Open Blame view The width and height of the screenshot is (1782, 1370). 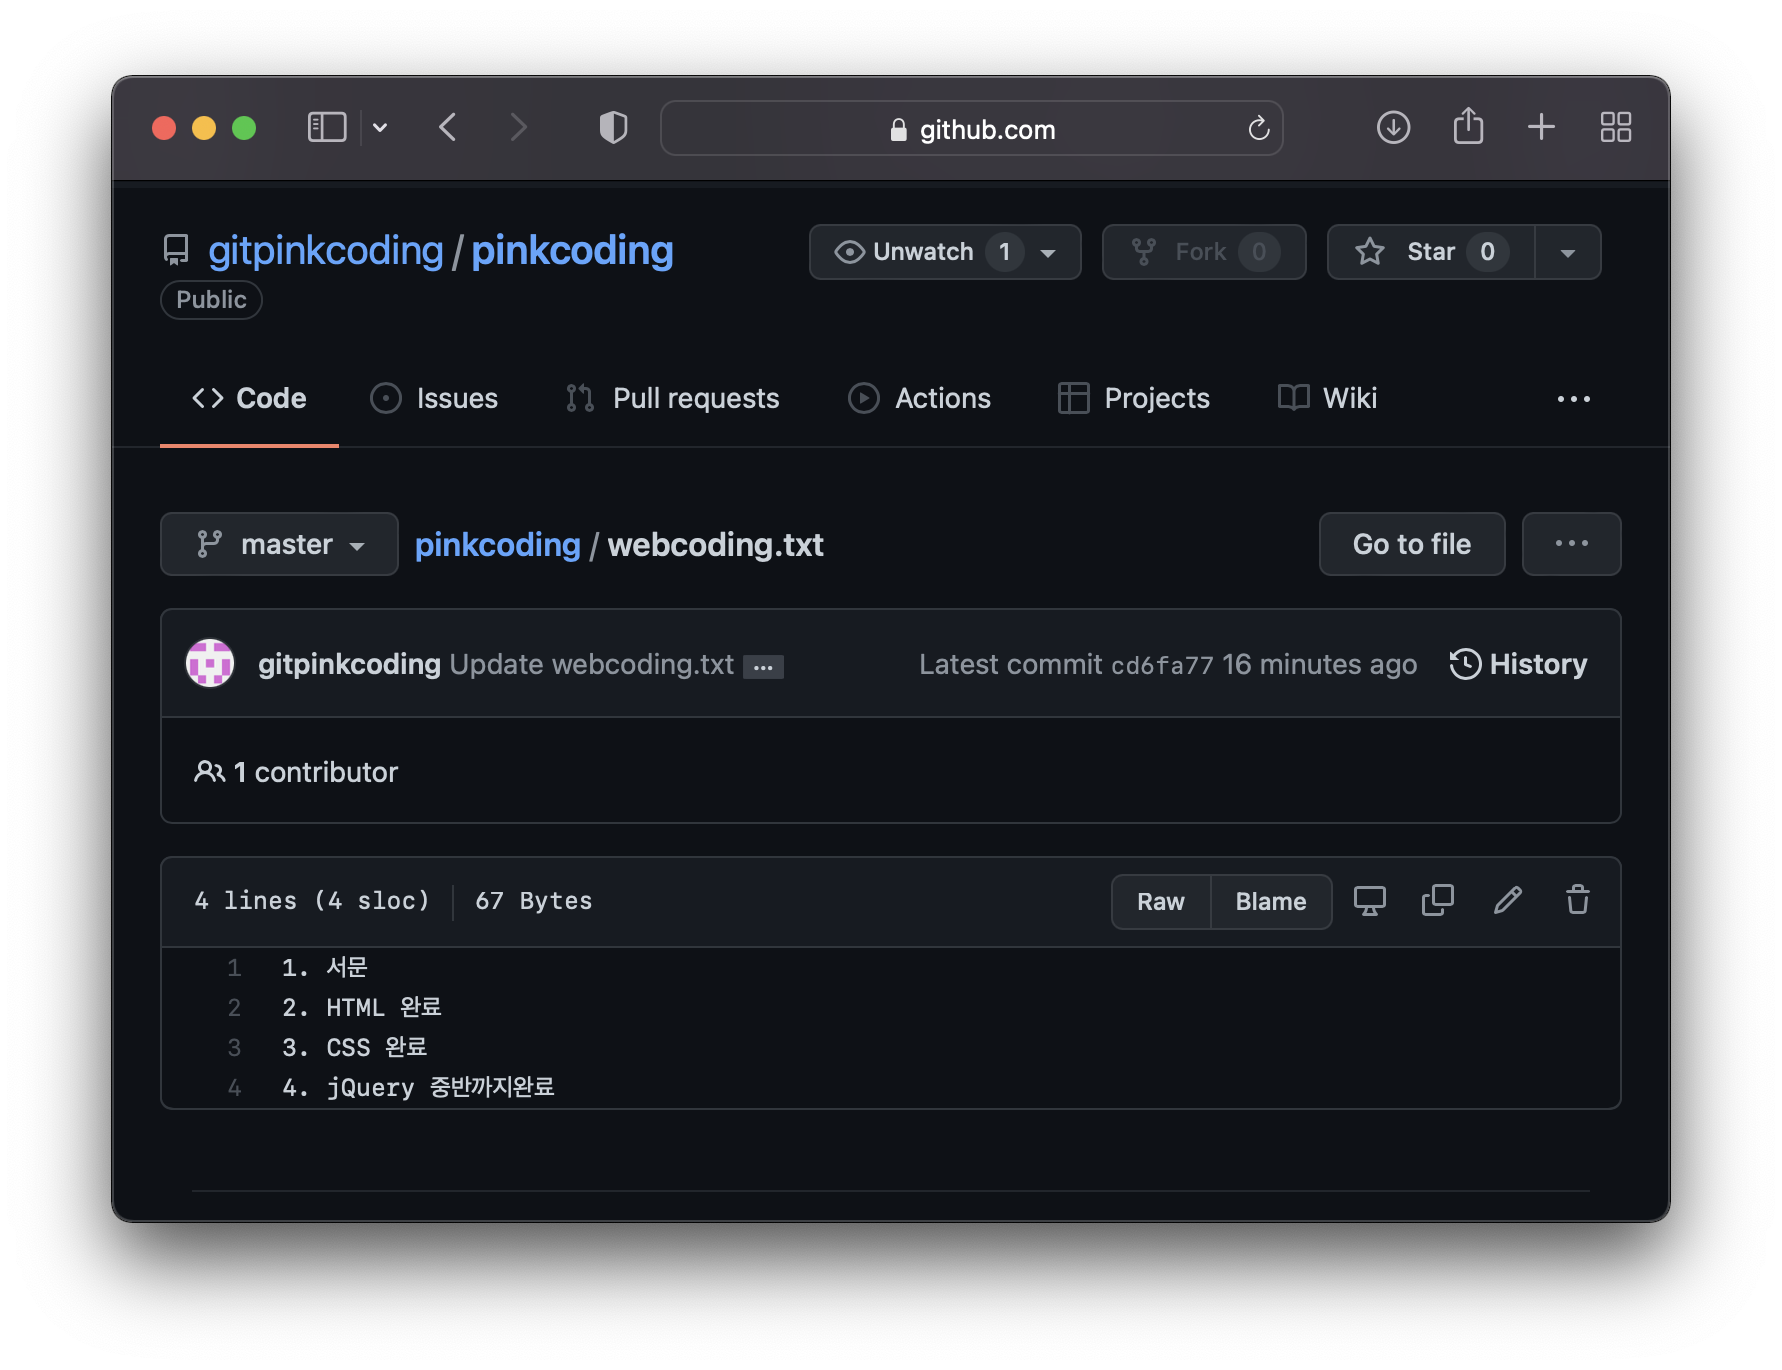pyautogui.click(x=1271, y=902)
